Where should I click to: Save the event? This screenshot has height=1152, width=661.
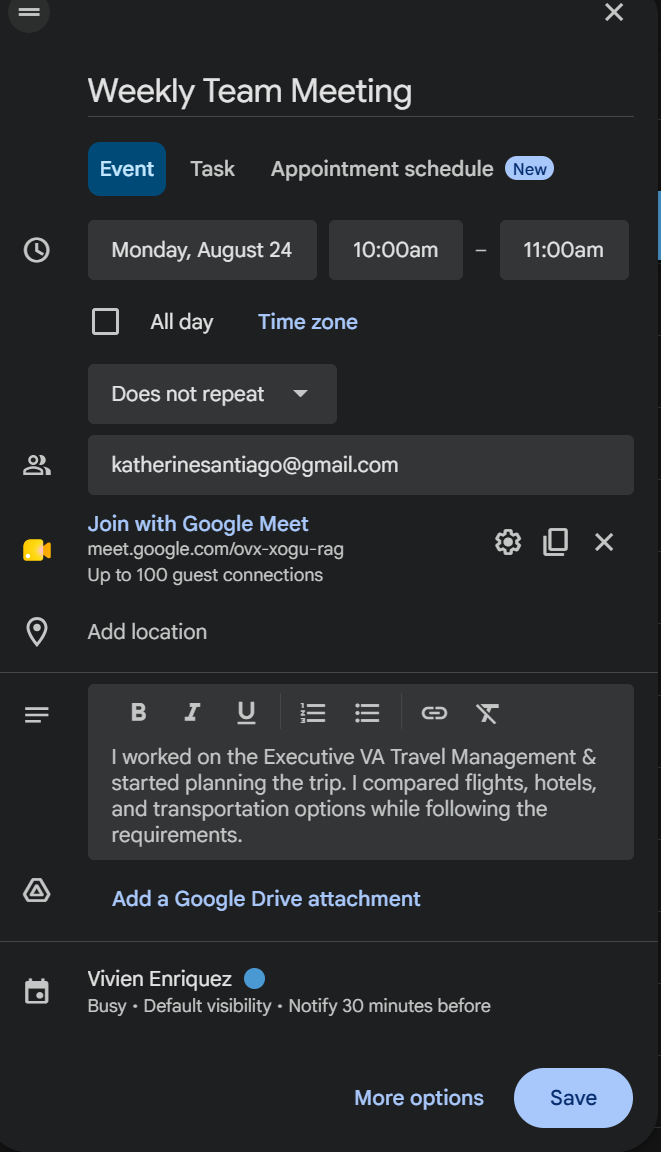[573, 1098]
